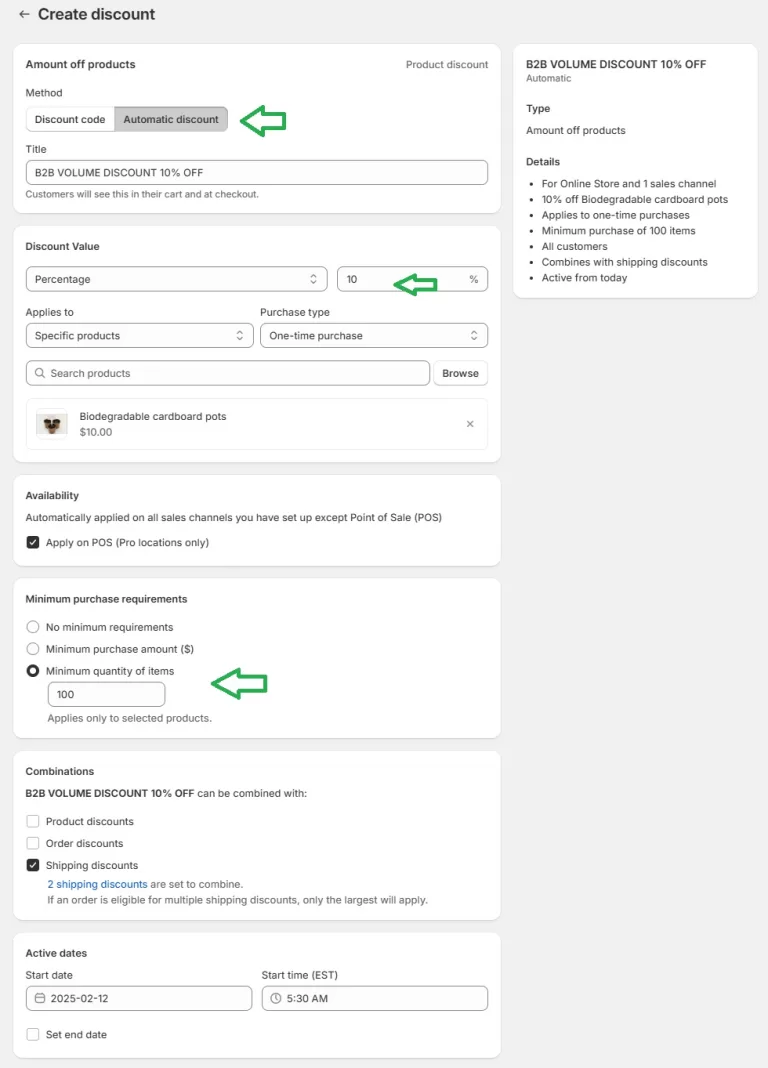768x1068 pixels.
Task: Click the calendar icon in Start date field
Action: [x=40, y=998]
